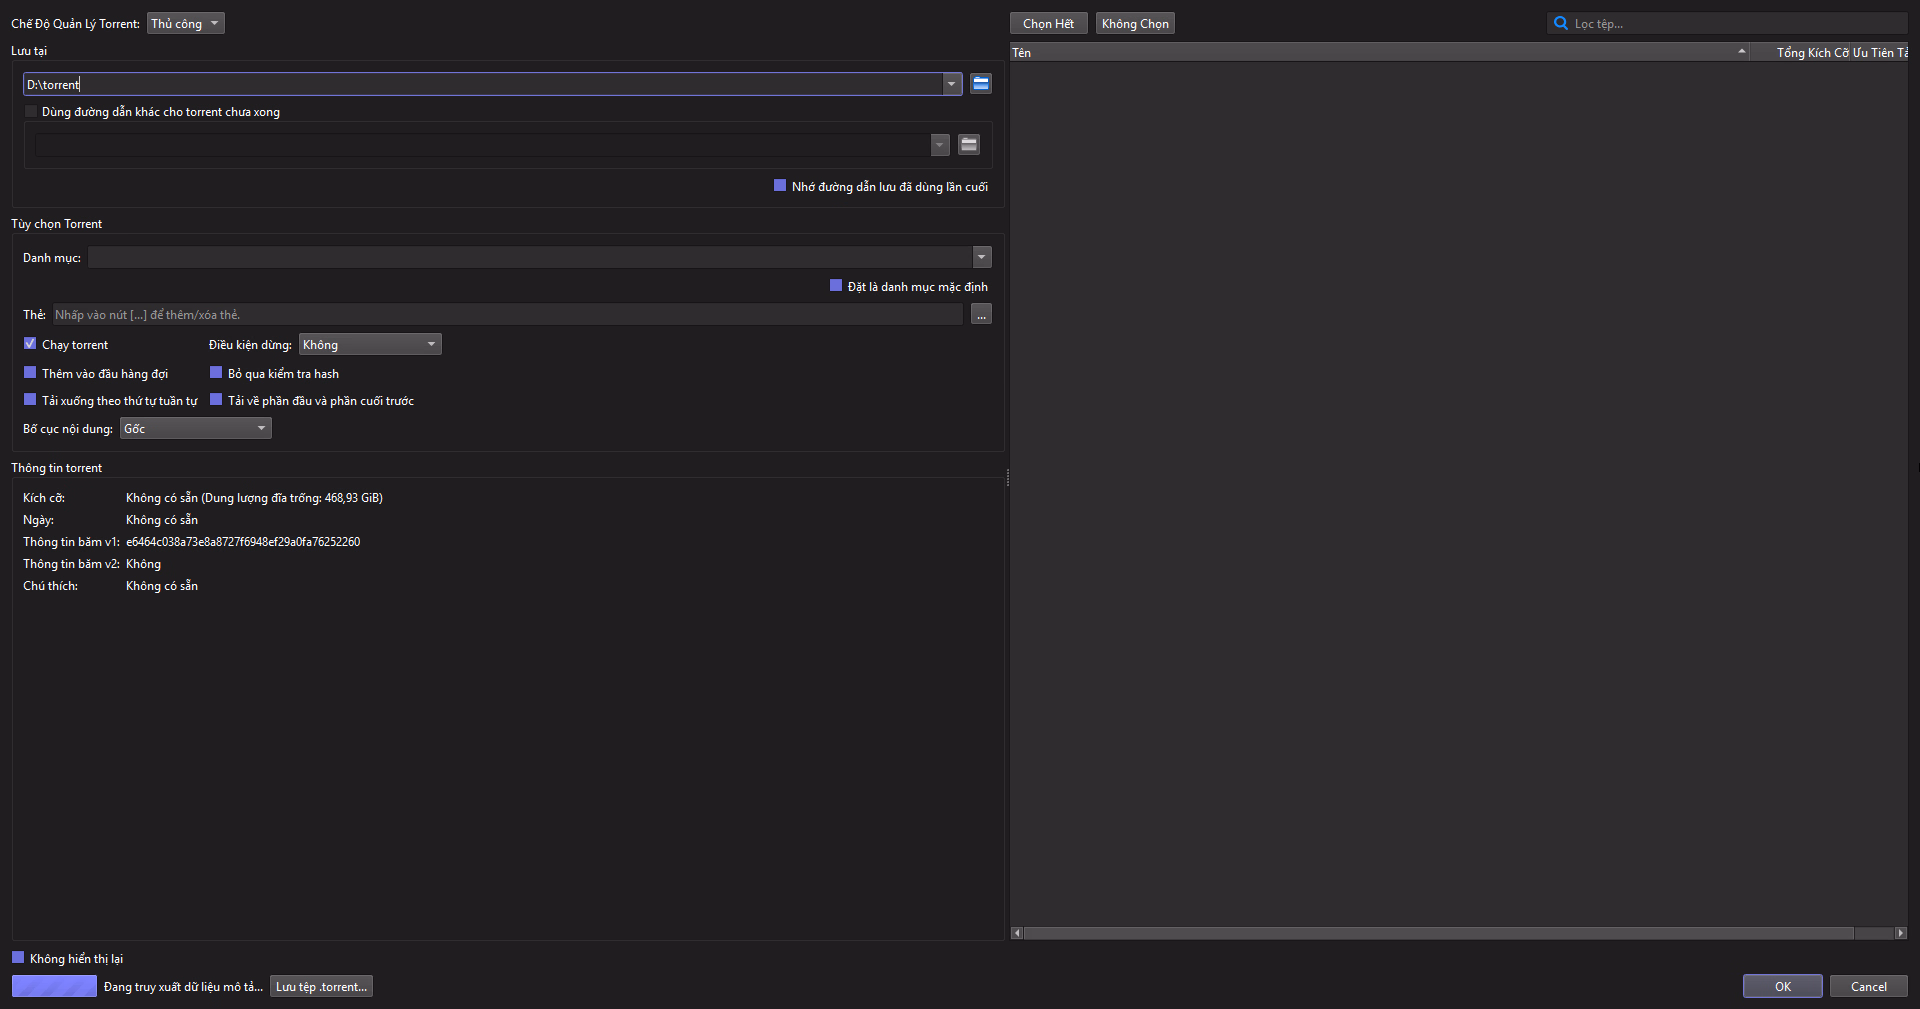Image resolution: width=1920 pixels, height=1009 pixels.
Task: Click the 'Tổng Kích Cỡ' column header
Action: [1812, 53]
